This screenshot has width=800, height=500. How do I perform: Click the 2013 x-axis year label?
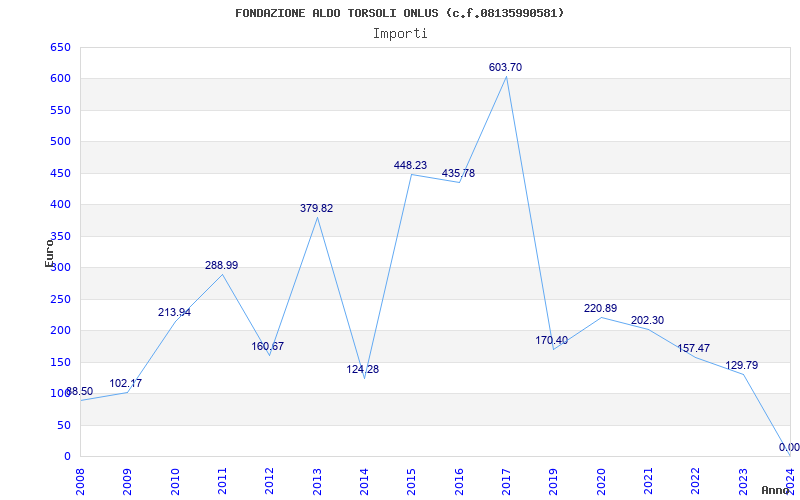pyautogui.click(x=317, y=482)
